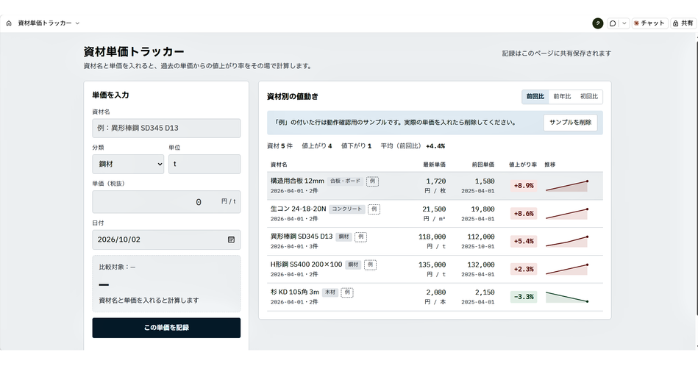Click the 合板・ボード category tag
This screenshot has height=365, width=698.
click(345, 181)
